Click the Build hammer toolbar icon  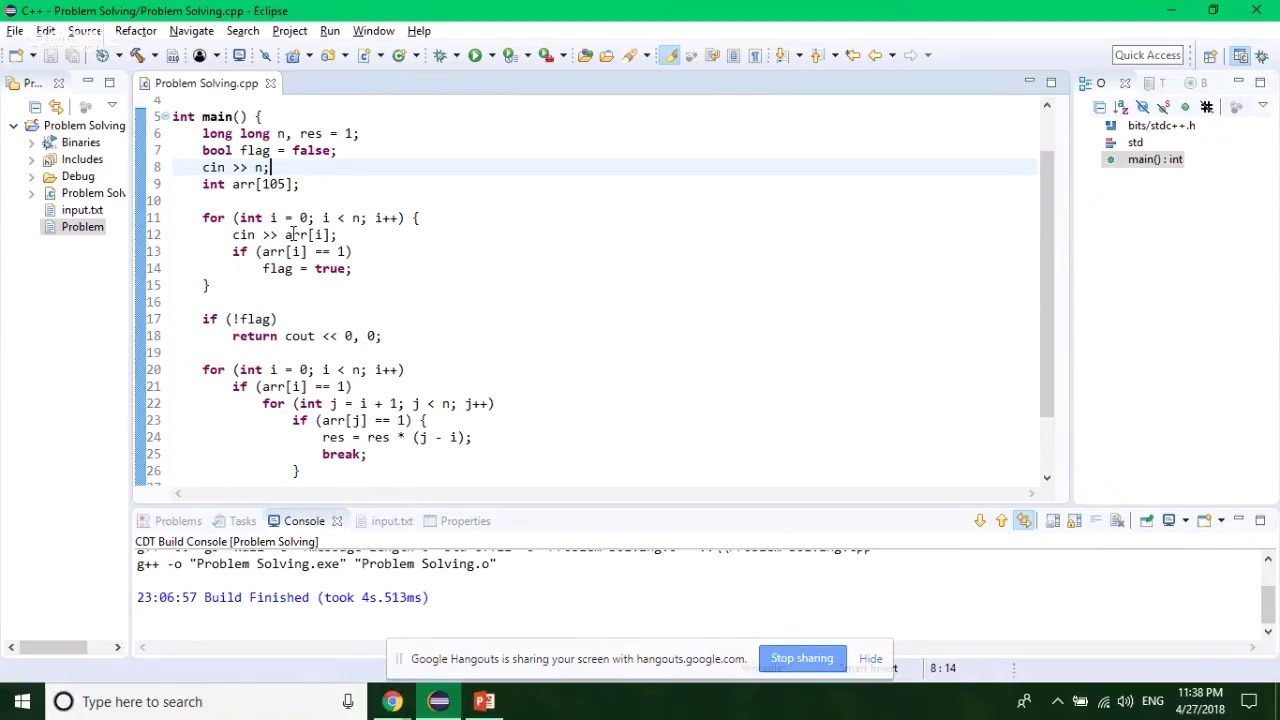[x=137, y=55]
